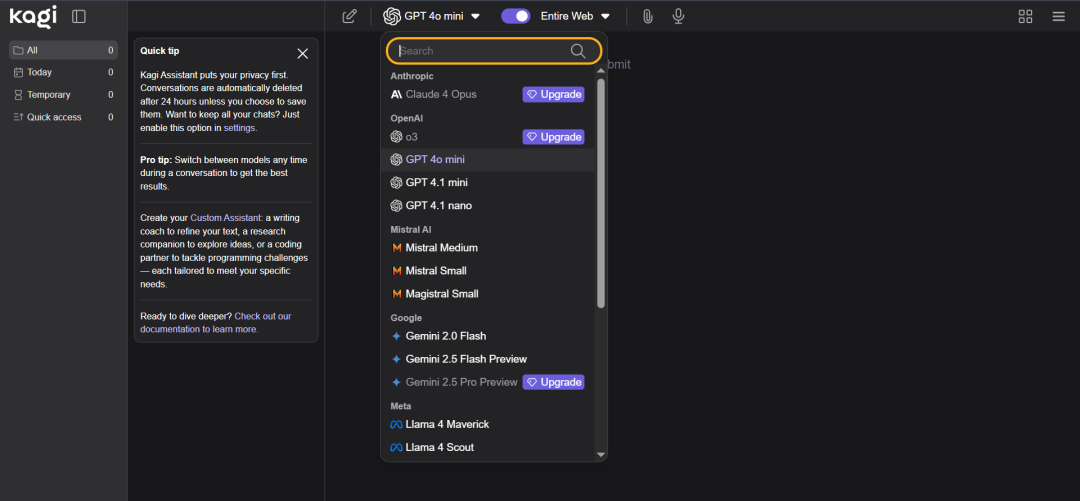Open the Entire Web dropdown
1080x501 pixels.
[x=575, y=16]
